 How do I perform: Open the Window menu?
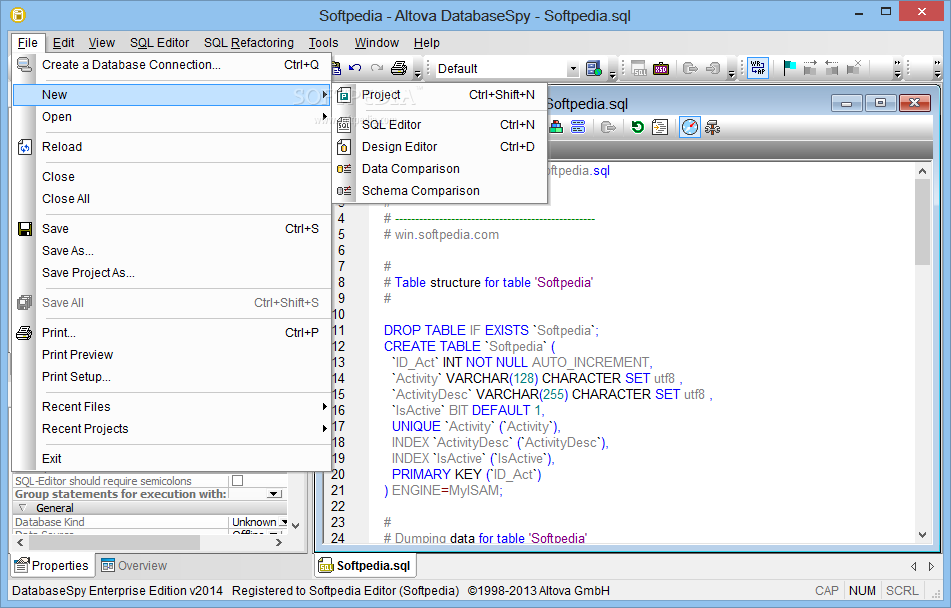[377, 43]
